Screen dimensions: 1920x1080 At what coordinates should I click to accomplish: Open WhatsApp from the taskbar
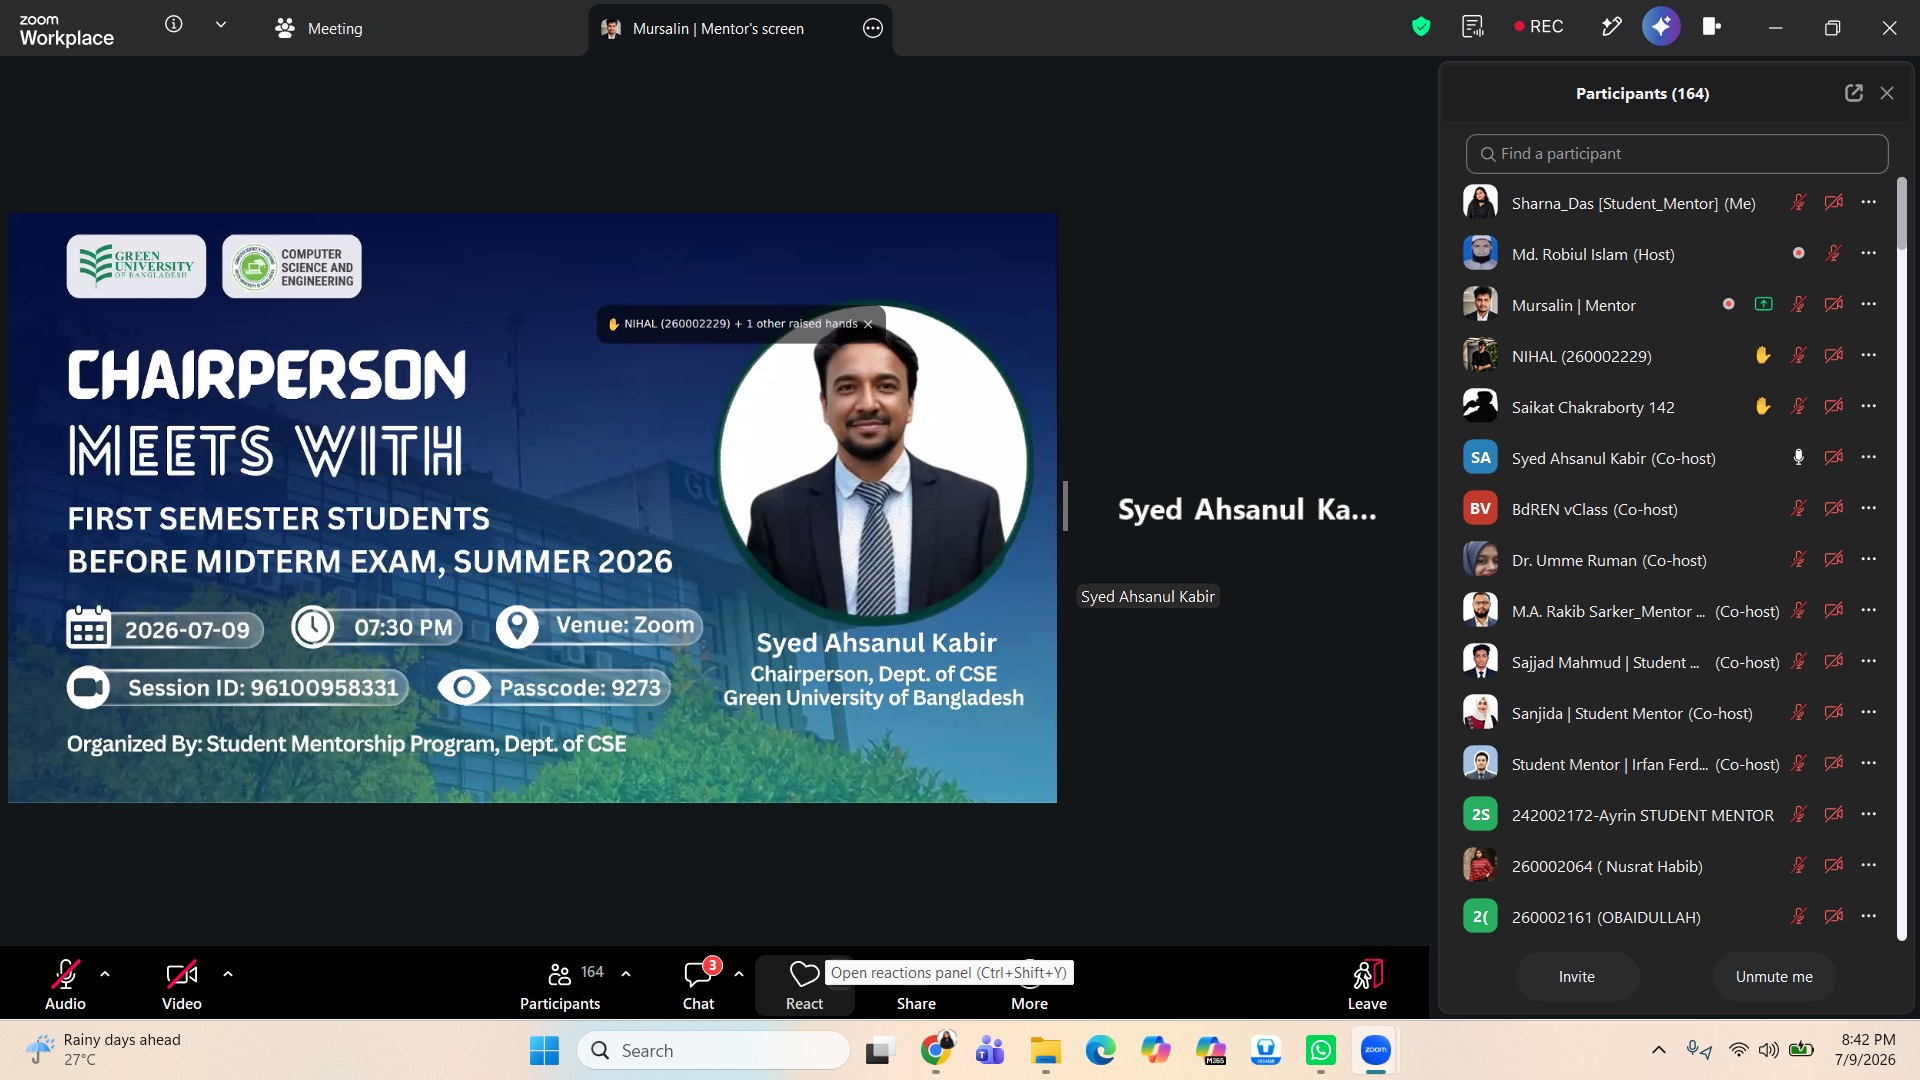click(1320, 1051)
